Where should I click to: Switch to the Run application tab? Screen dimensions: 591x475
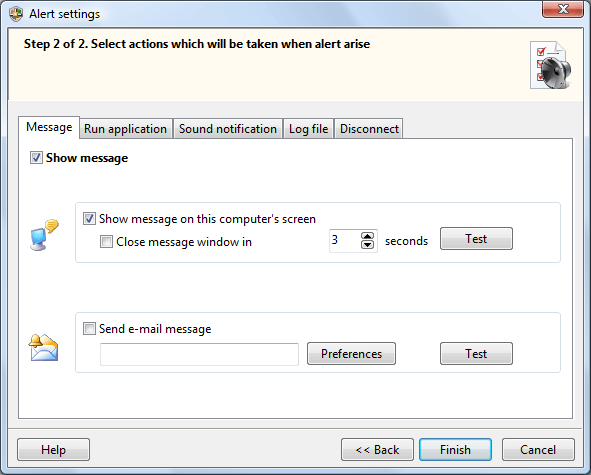(x=126, y=129)
